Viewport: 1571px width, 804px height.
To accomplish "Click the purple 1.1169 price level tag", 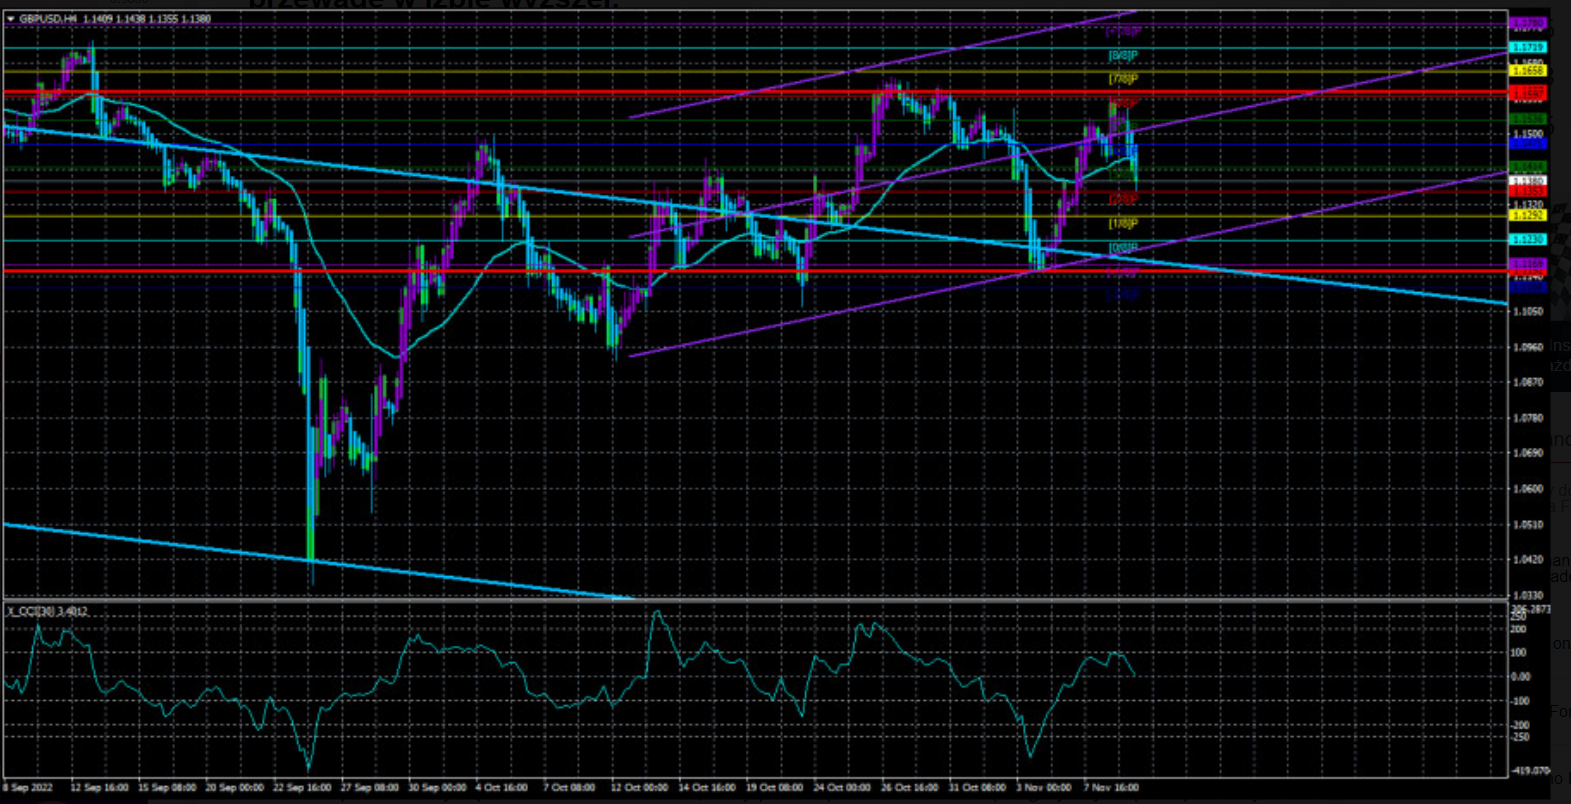I will point(1528,264).
